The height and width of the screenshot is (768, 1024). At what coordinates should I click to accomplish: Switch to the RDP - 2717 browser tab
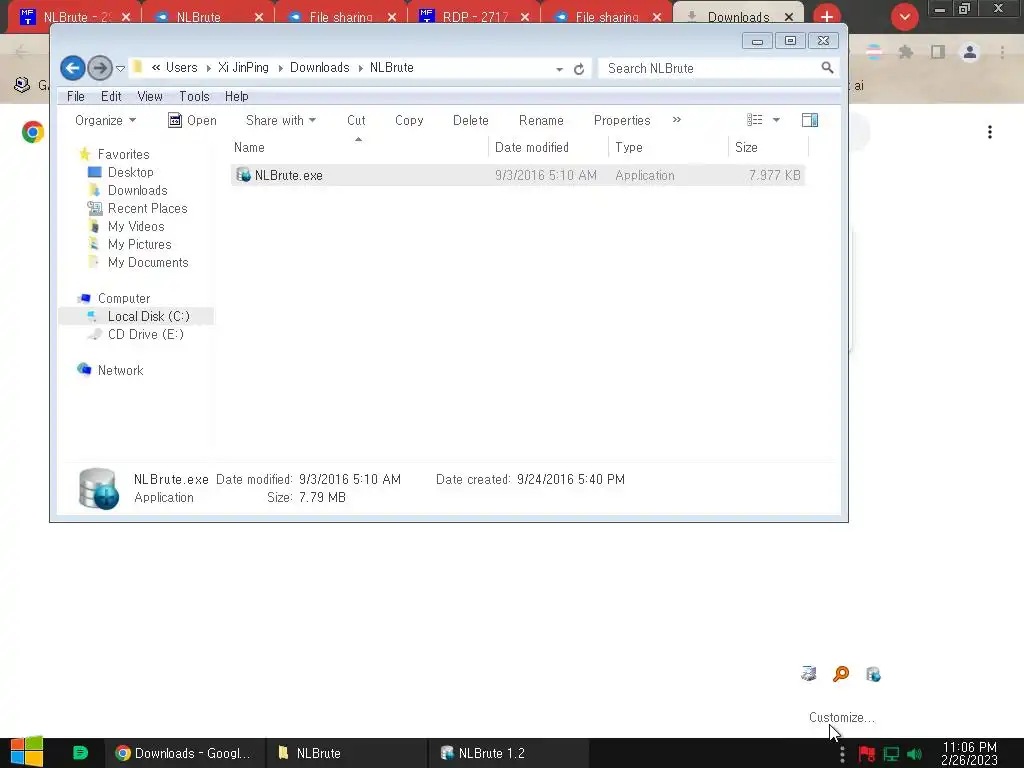(x=474, y=16)
